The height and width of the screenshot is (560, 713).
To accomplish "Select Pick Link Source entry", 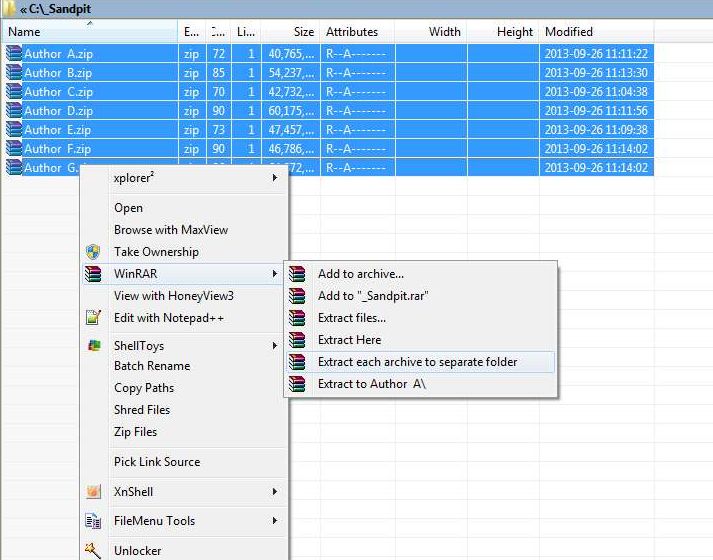I will pos(157,462).
